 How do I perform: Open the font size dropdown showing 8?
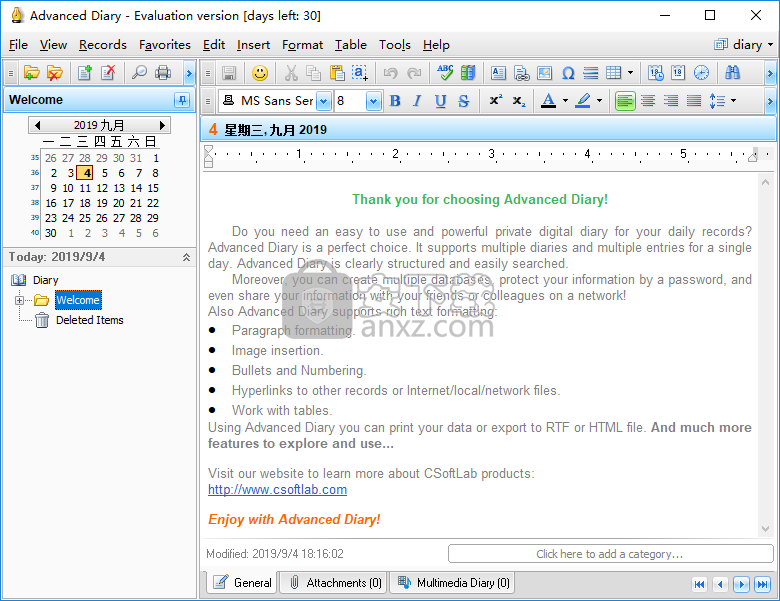point(373,101)
